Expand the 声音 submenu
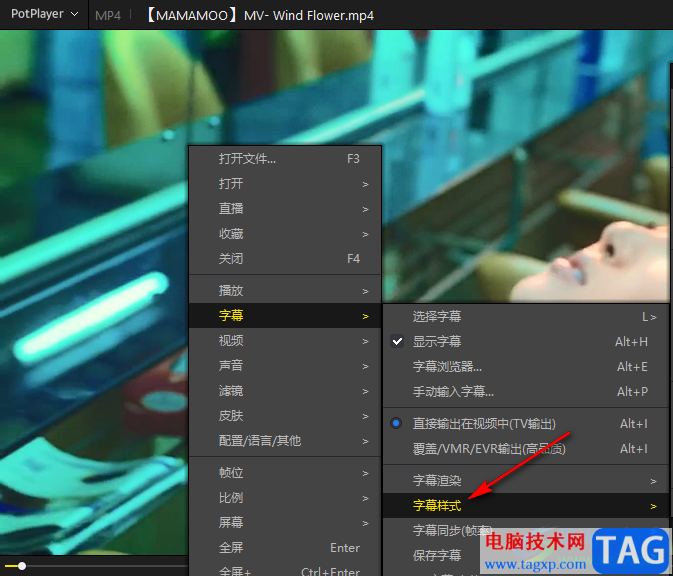This screenshot has width=673, height=576. coord(285,366)
